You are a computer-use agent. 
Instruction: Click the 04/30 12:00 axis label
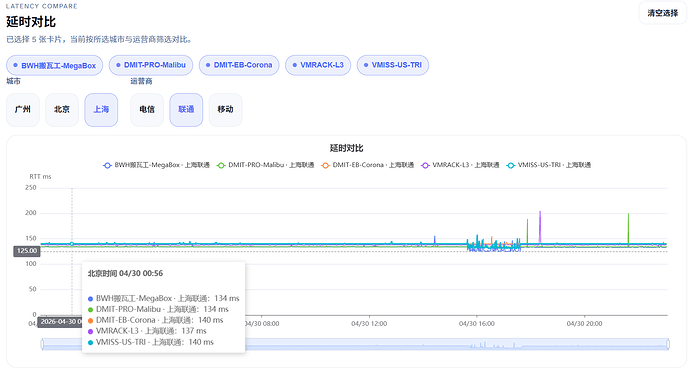click(x=369, y=324)
